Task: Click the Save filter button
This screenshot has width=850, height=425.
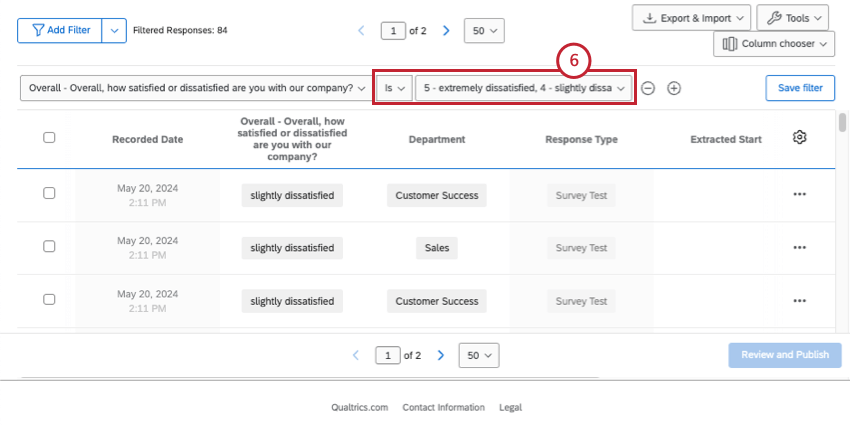Action: tap(800, 88)
